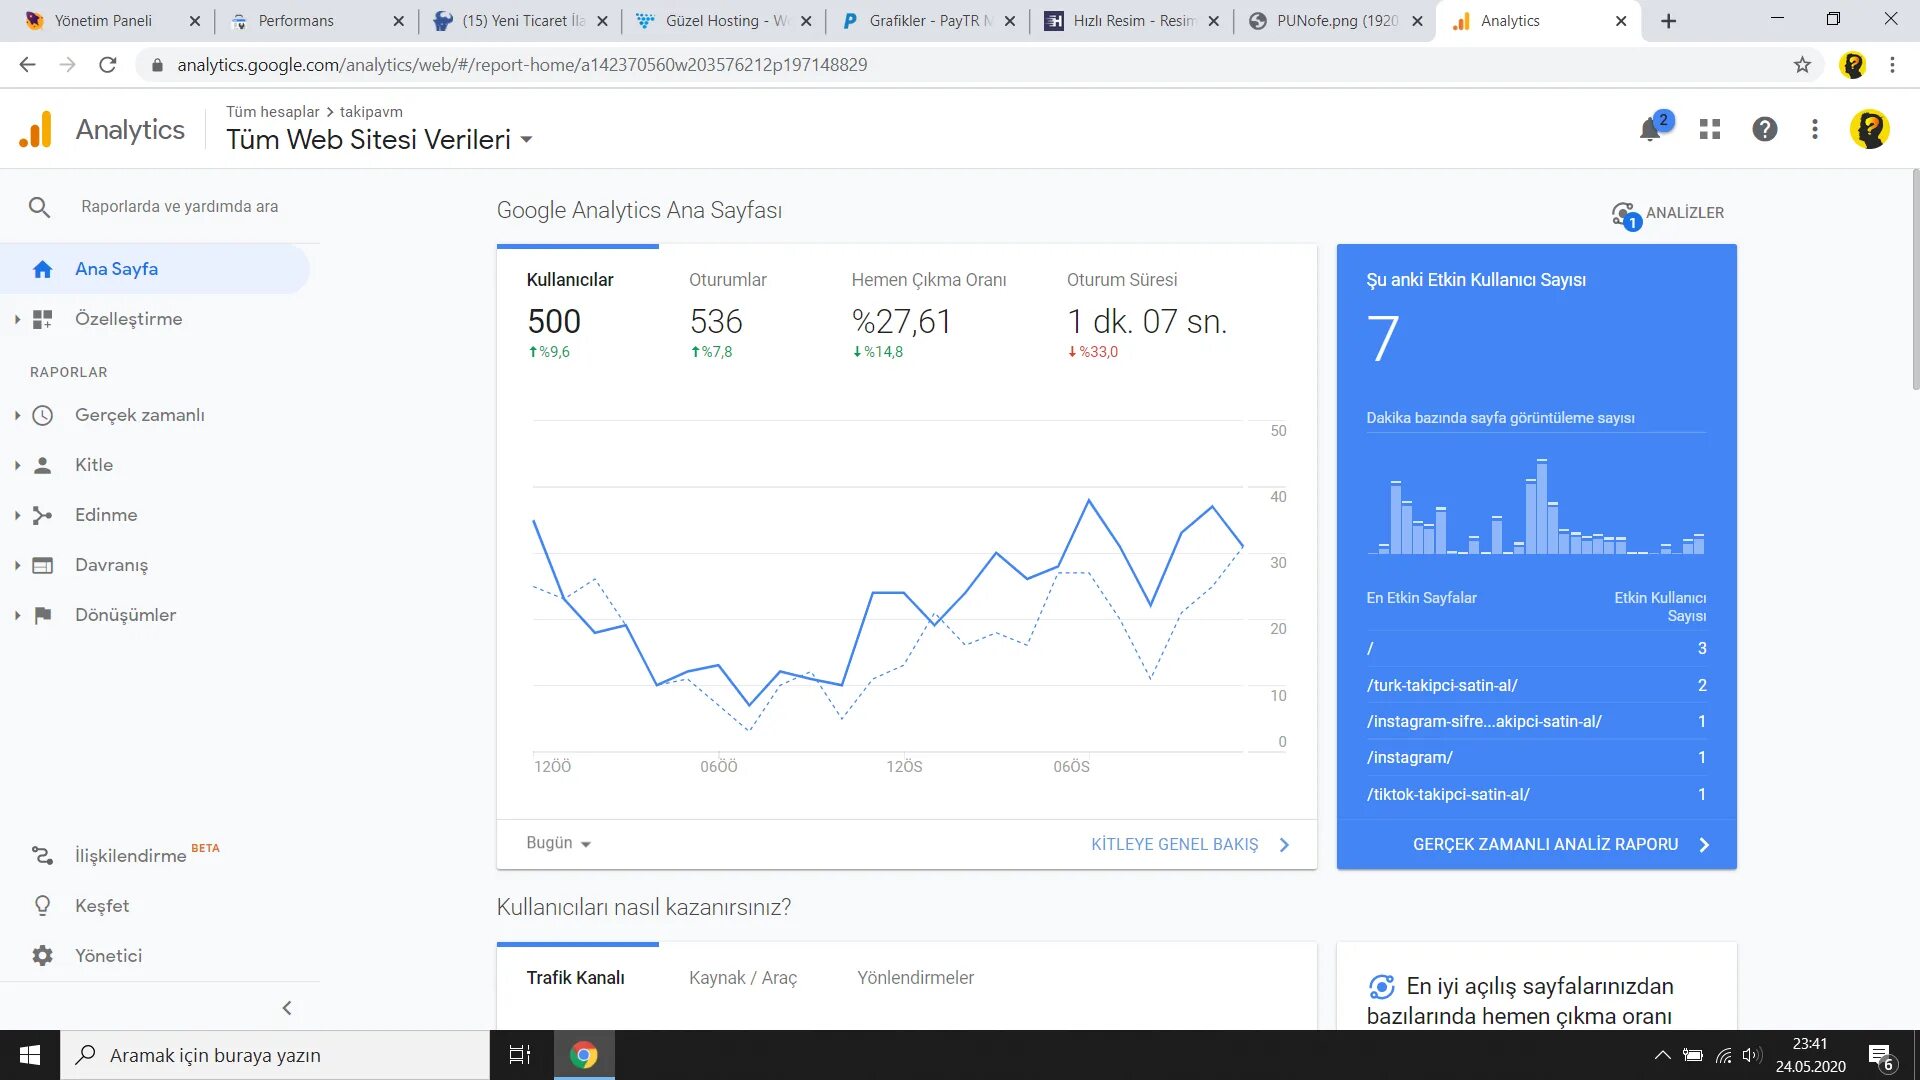The width and height of the screenshot is (1920, 1080).
Task: Click the Yönetici gear icon
Action: [42, 956]
